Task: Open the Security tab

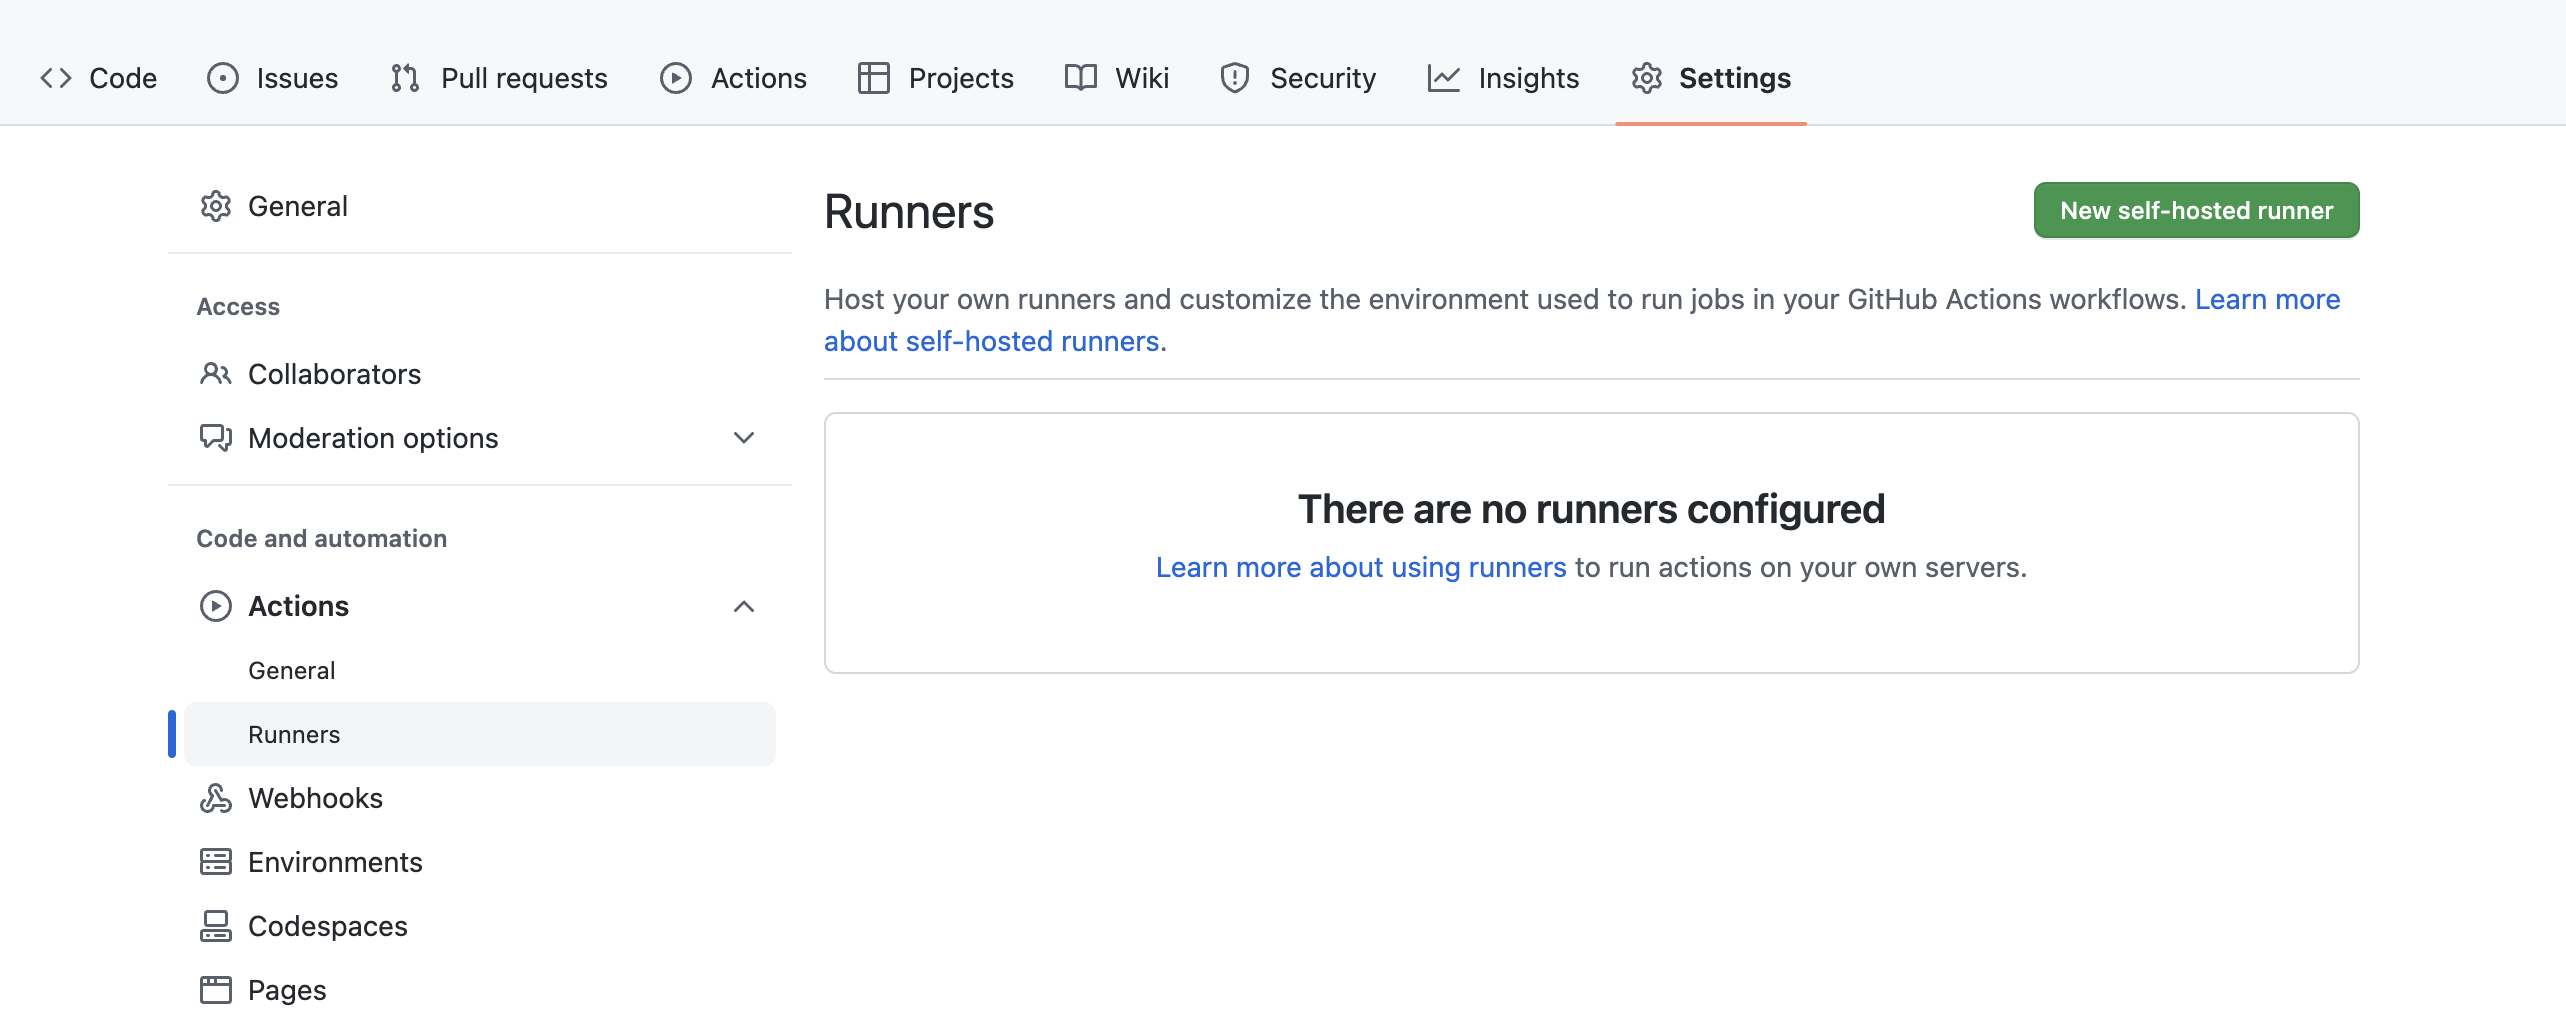Action: point(1298,78)
